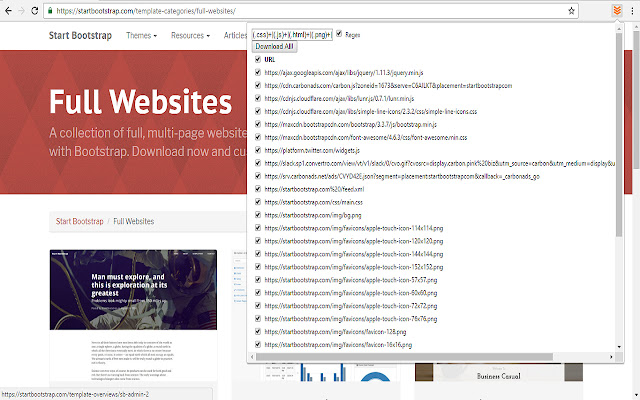Image resolution: width=640 pixels, height=400 pixels.
Task: Open the Business Casual theme thumbnail
Action: [499, 372]
